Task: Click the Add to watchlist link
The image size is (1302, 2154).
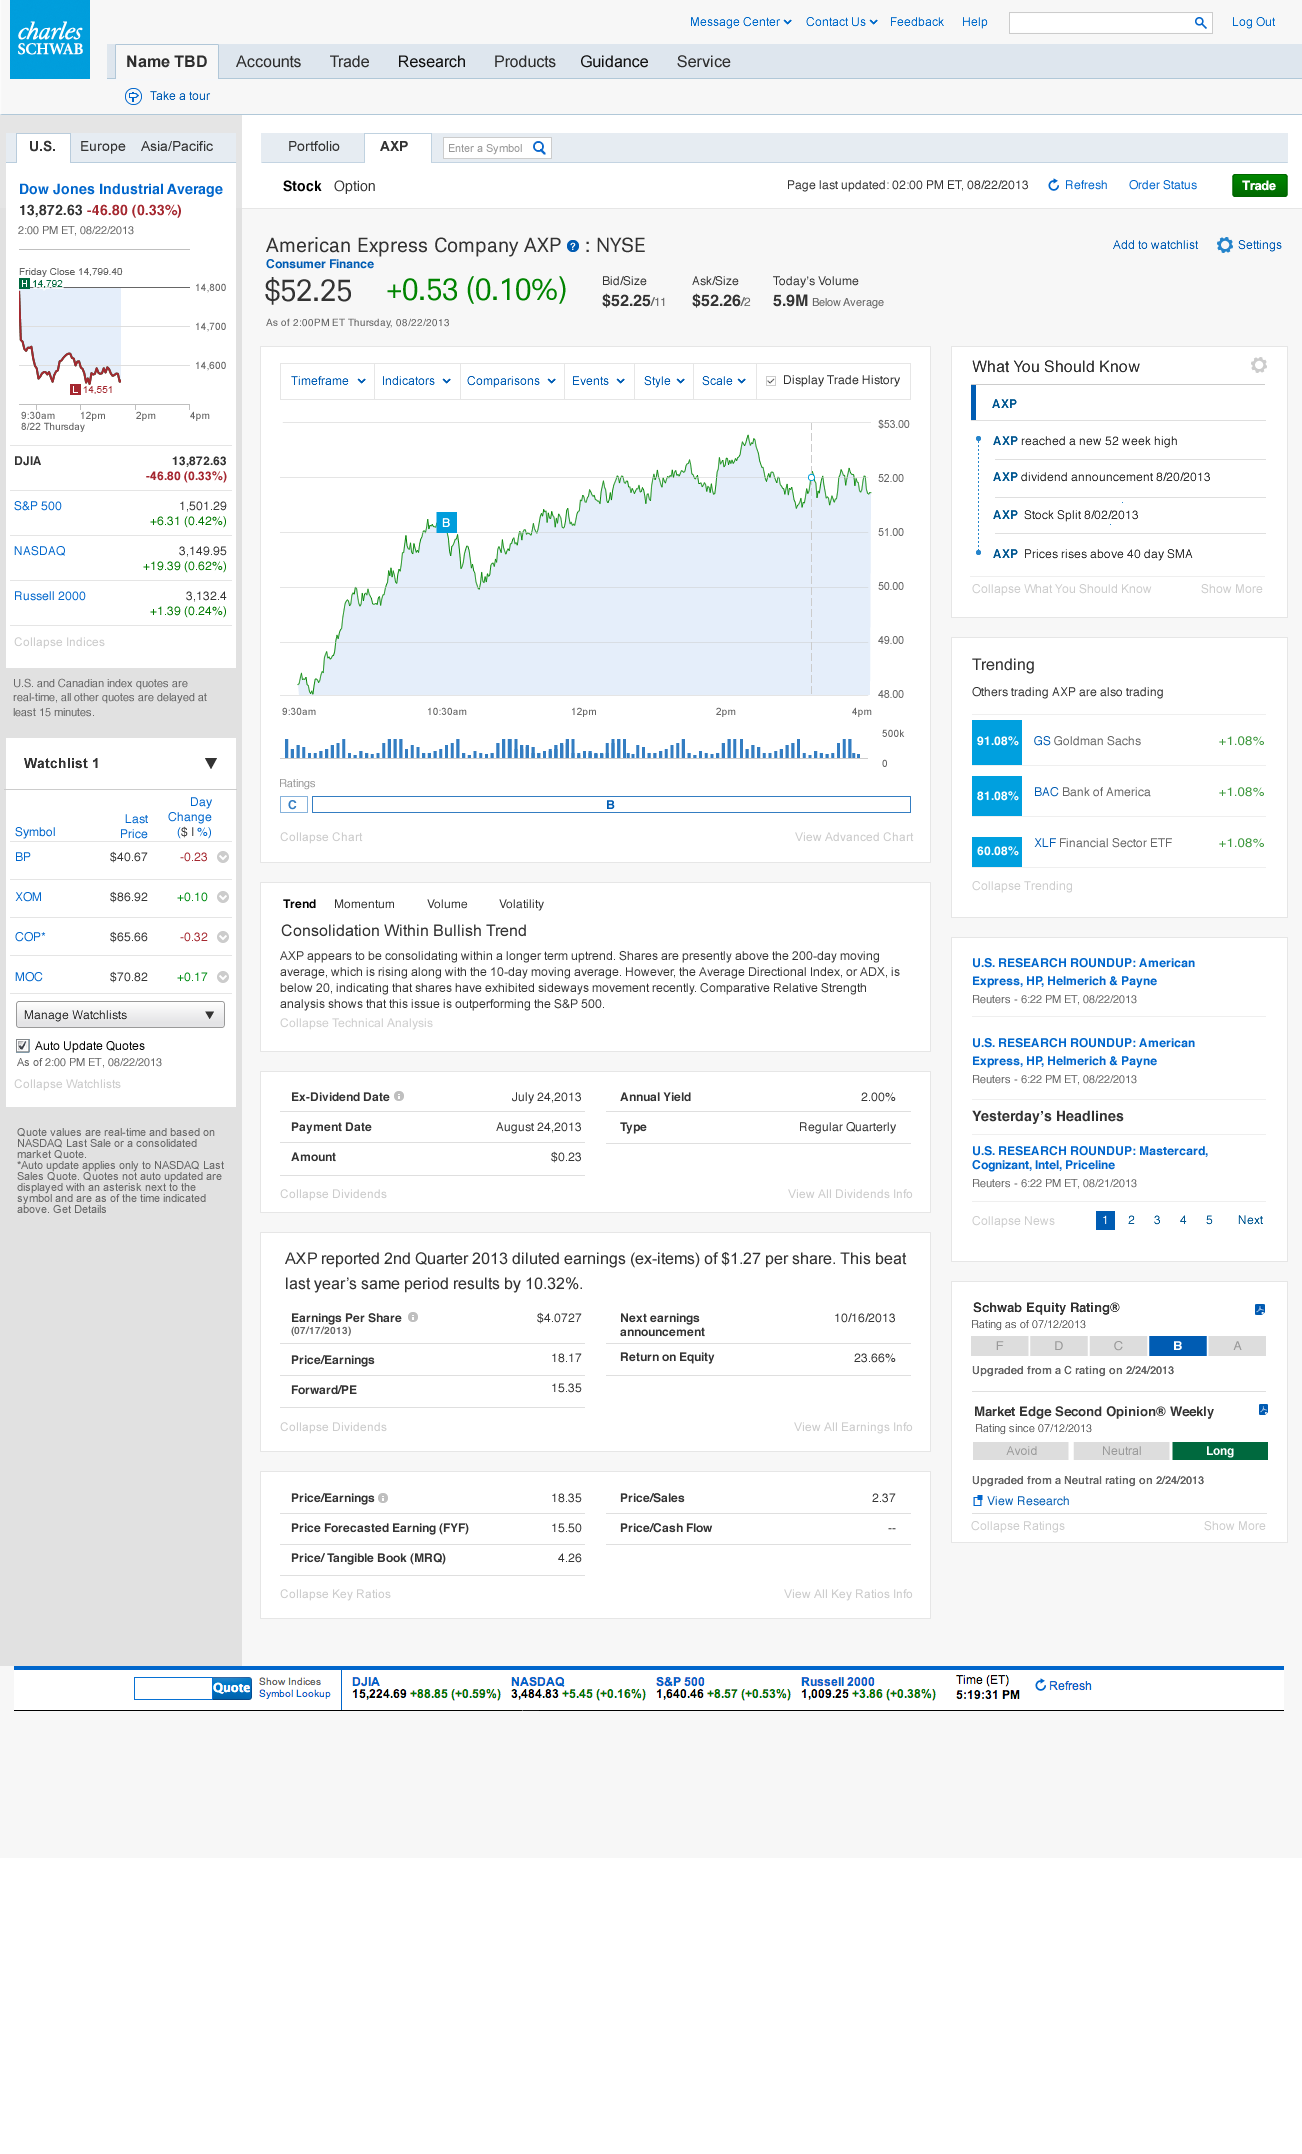Action: 1155,245
